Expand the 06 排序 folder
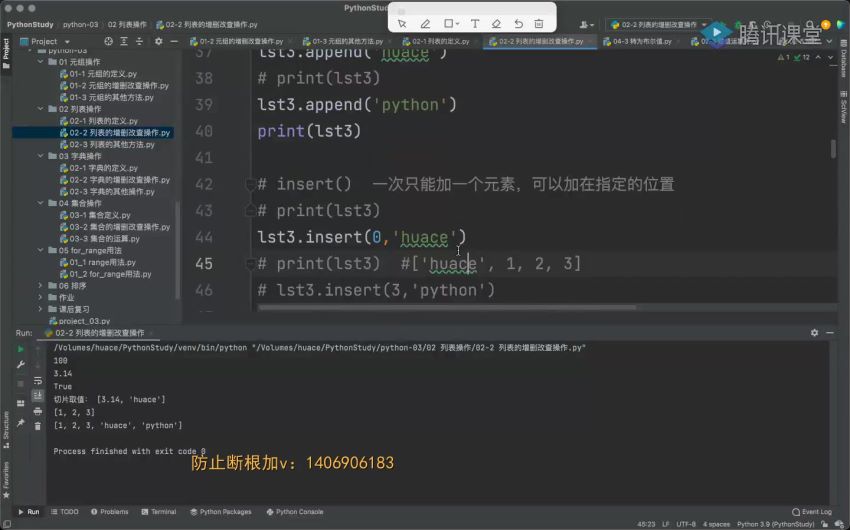 pyautogui.click(x=41, y=286)
